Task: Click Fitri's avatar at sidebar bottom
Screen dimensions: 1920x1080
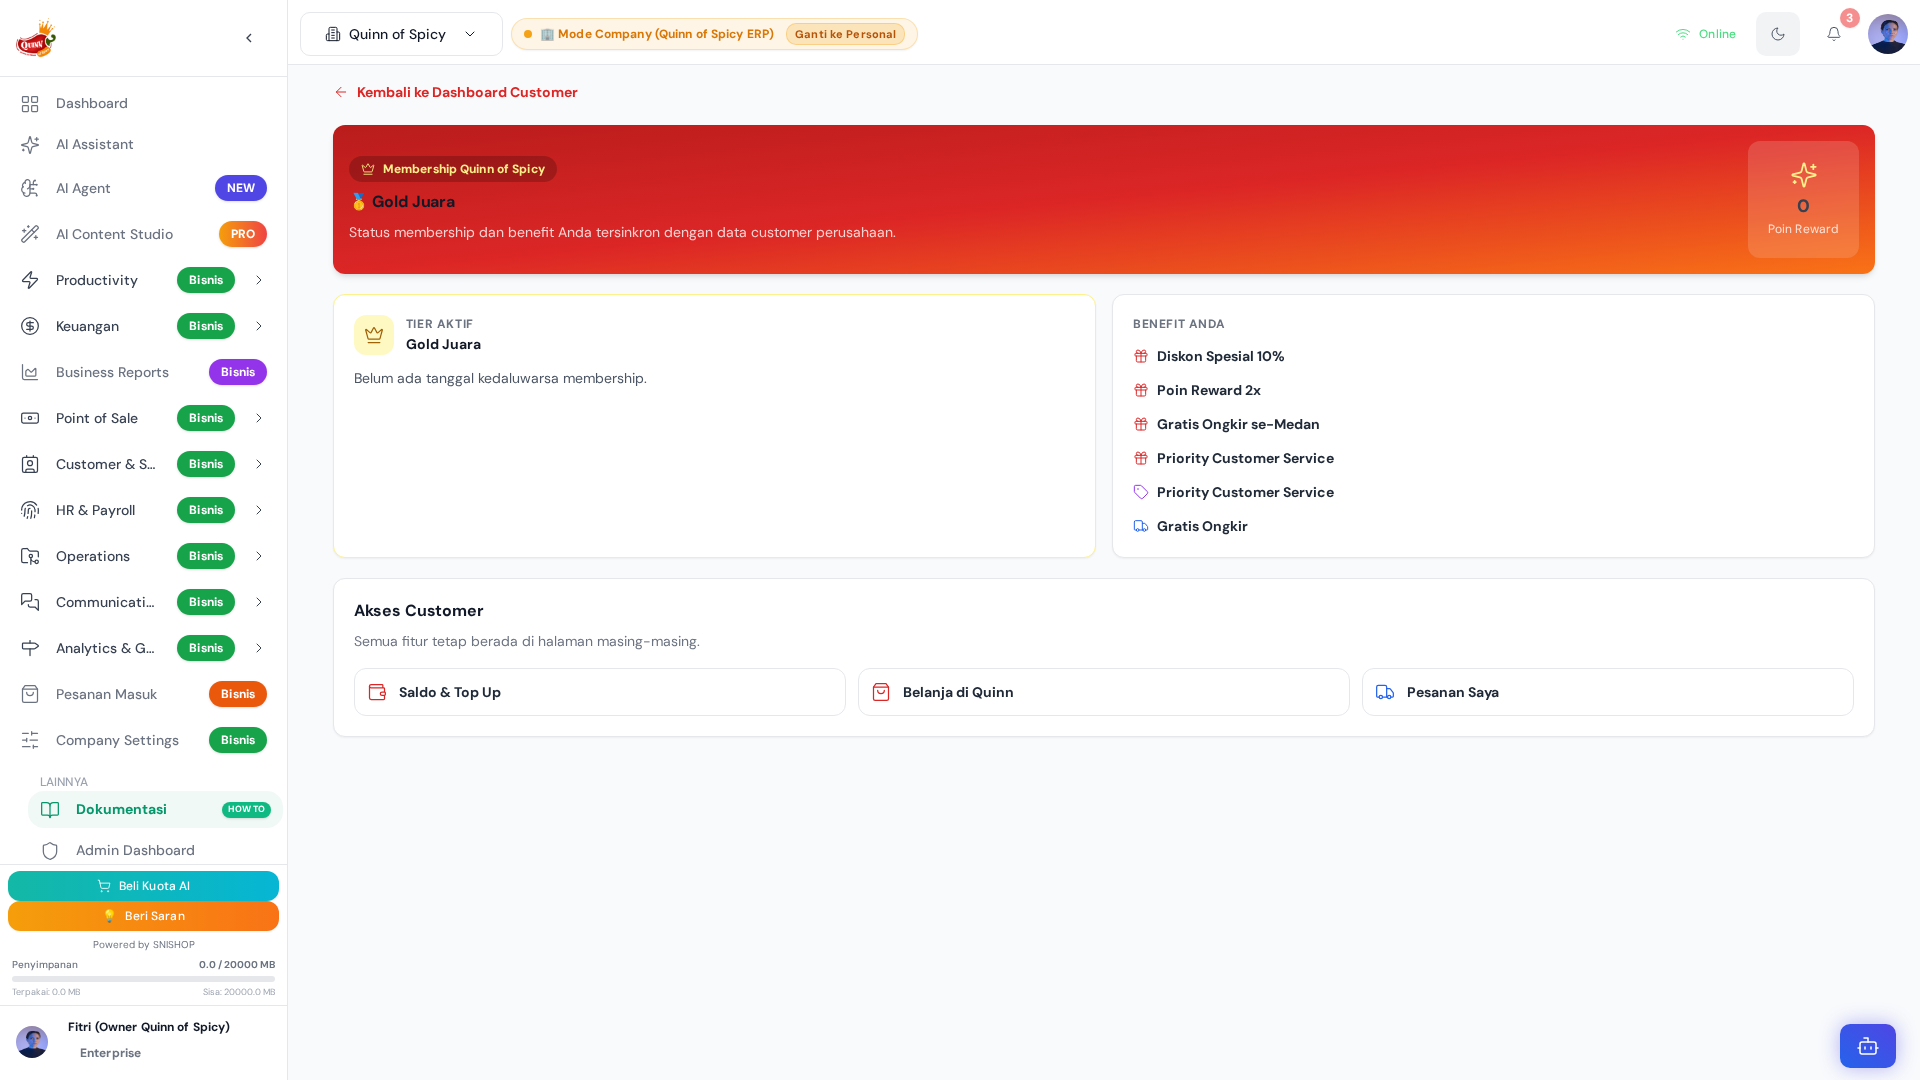Action: 32,1042
